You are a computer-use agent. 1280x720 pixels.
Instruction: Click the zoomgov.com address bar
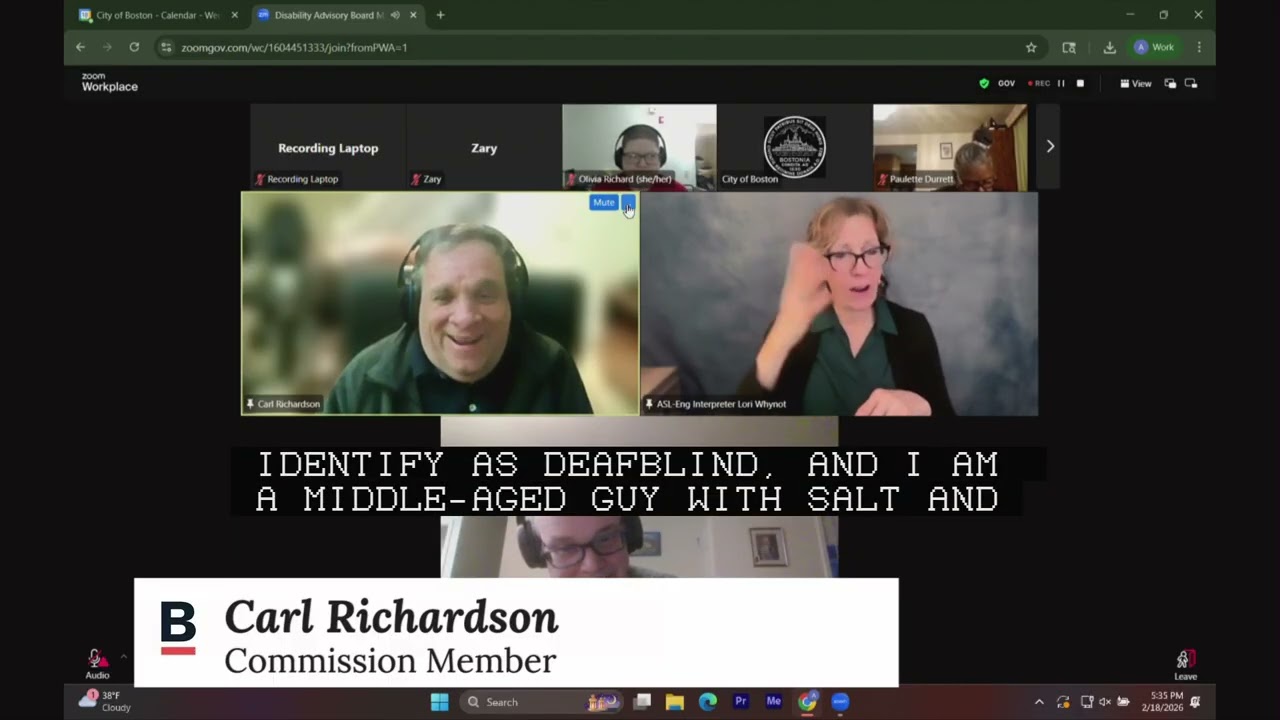(600, 47)
